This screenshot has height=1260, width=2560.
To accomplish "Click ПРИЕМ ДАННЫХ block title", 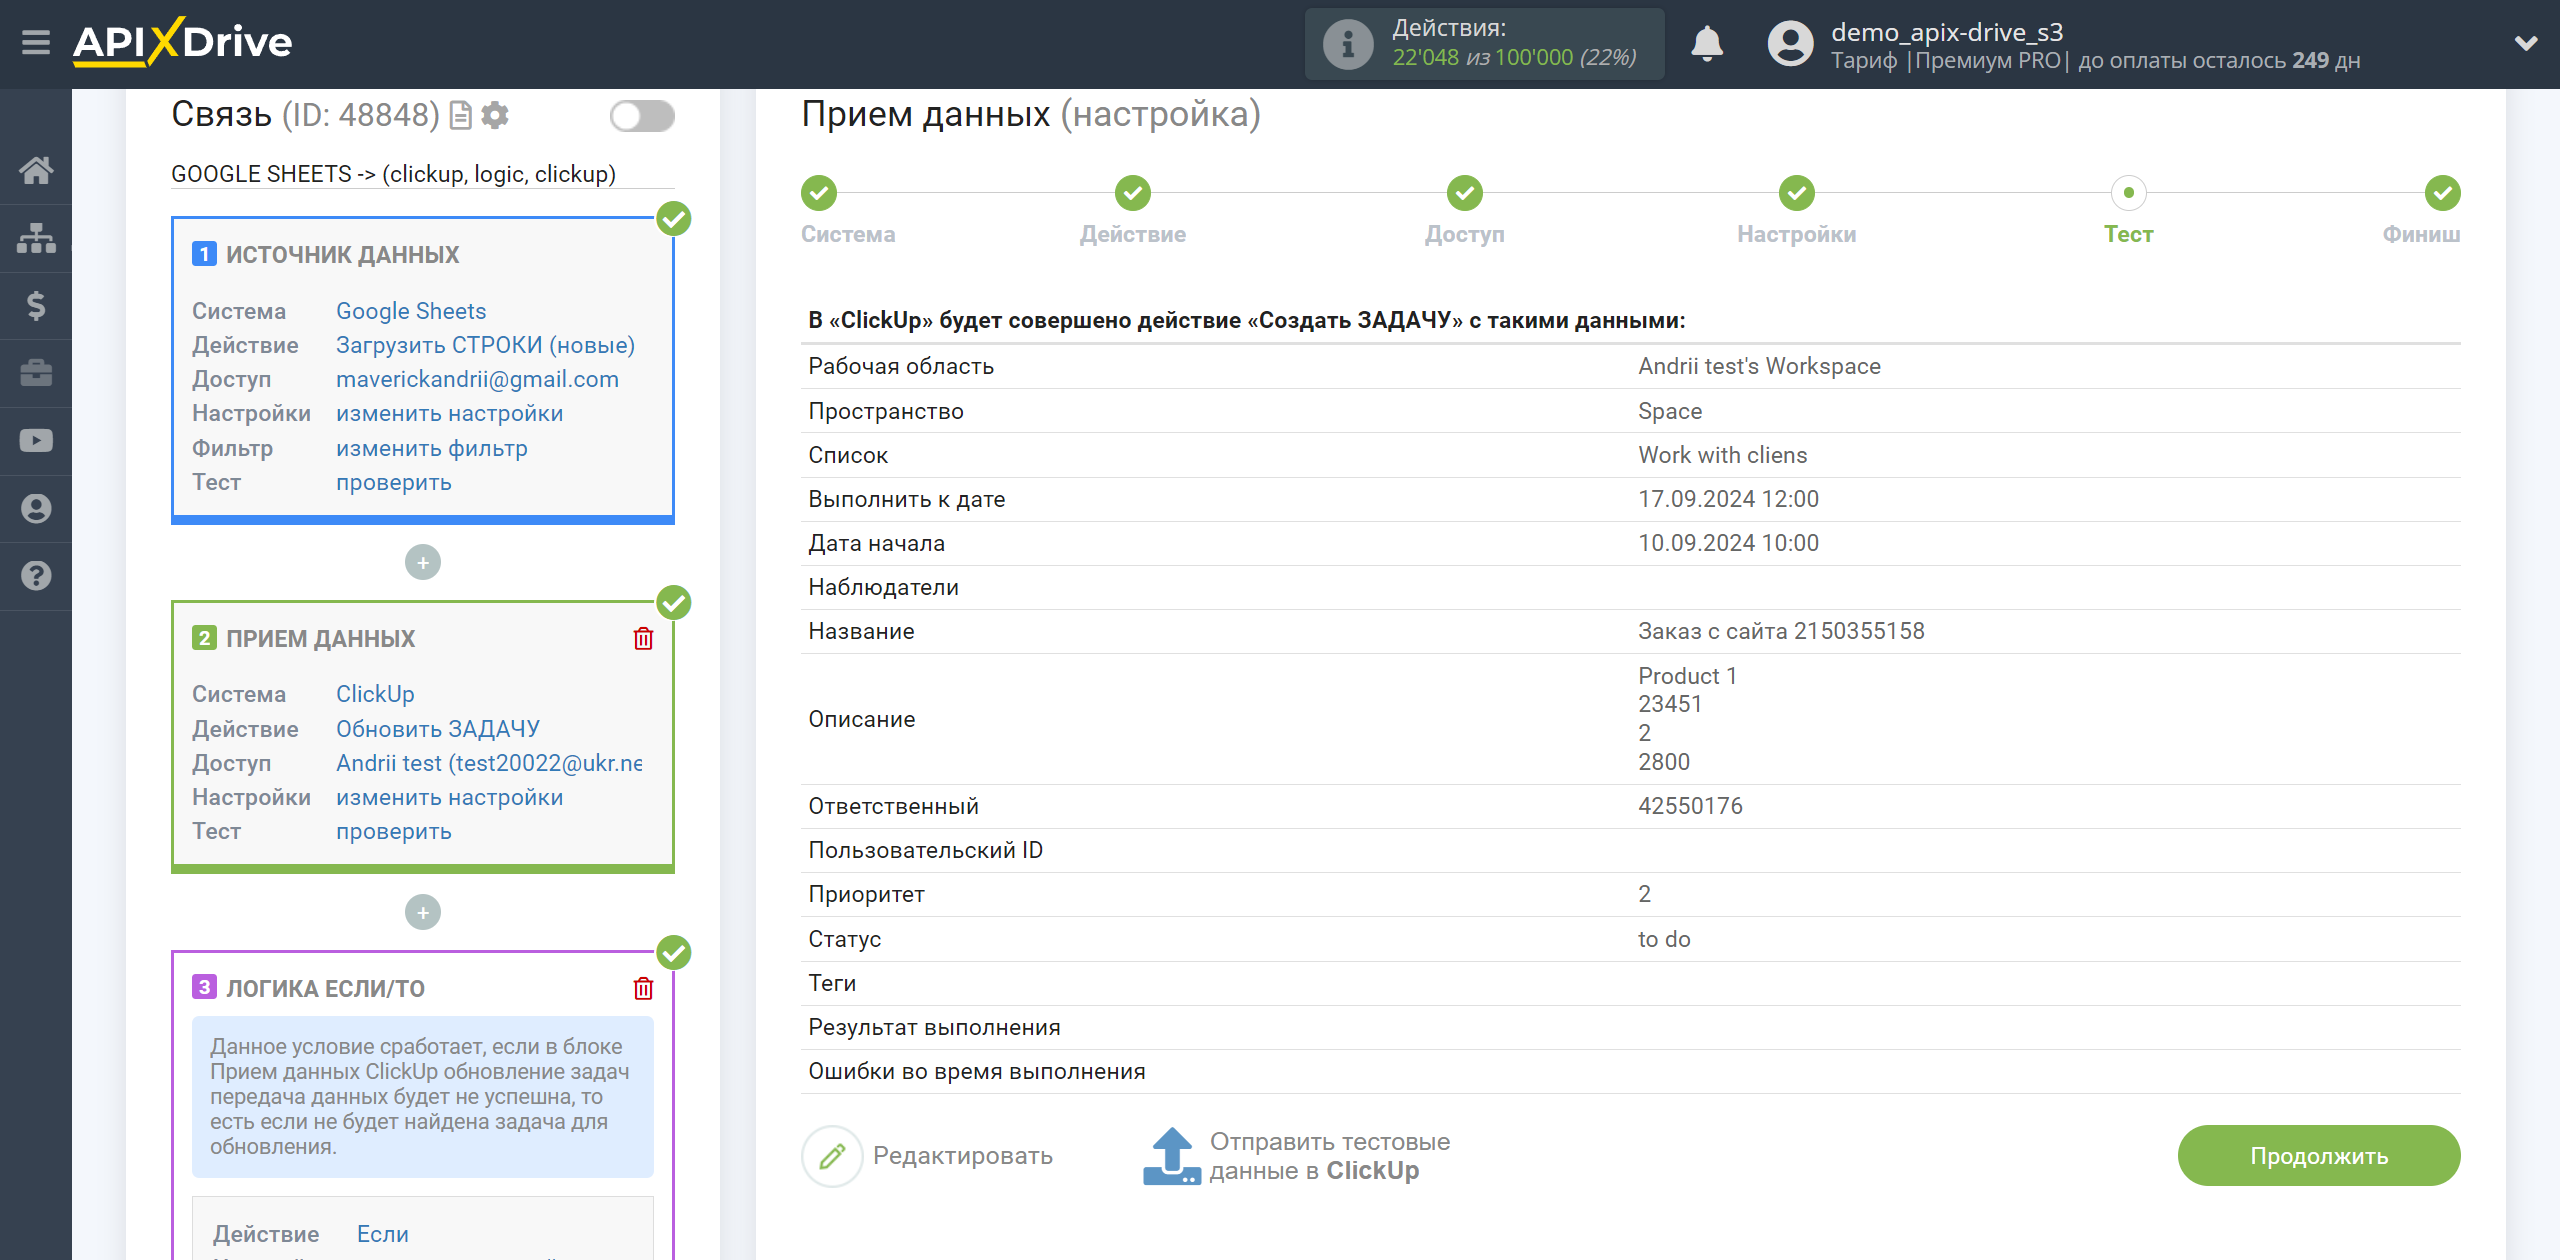I will coord(321,639).
